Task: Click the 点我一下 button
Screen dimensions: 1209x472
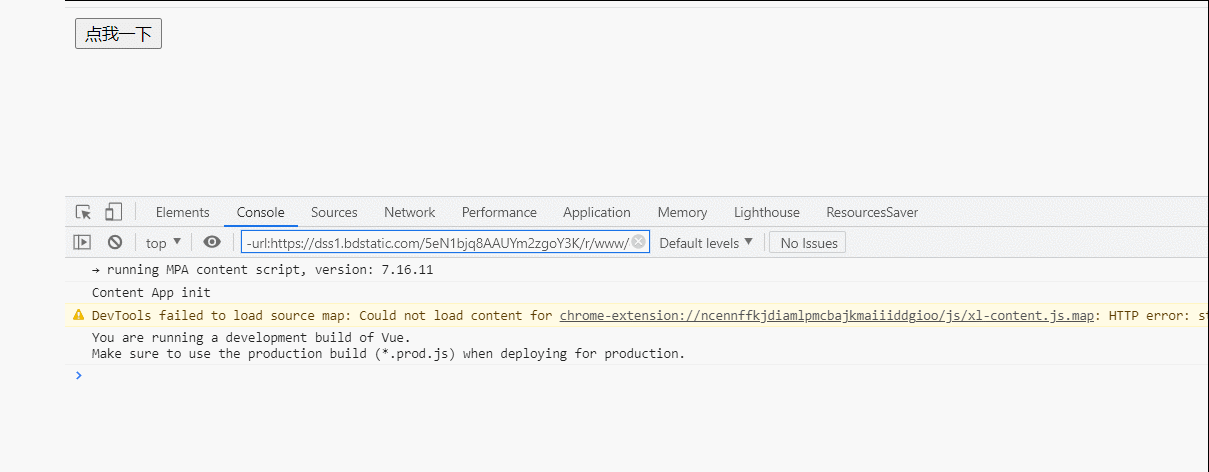Action: (x=118, y=34)
